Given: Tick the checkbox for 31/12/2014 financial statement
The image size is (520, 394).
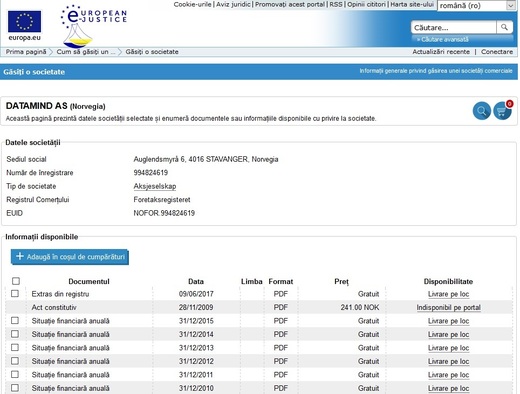Looking at the screenshot, I should 15,334.
